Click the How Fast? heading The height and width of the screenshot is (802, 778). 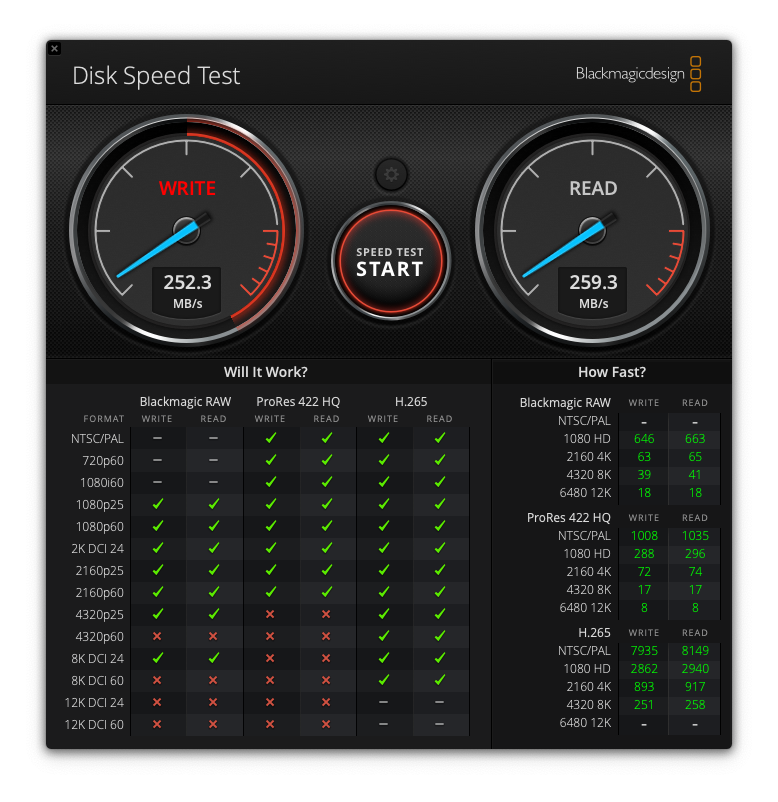pyautogui.click(x=612, y=372)
